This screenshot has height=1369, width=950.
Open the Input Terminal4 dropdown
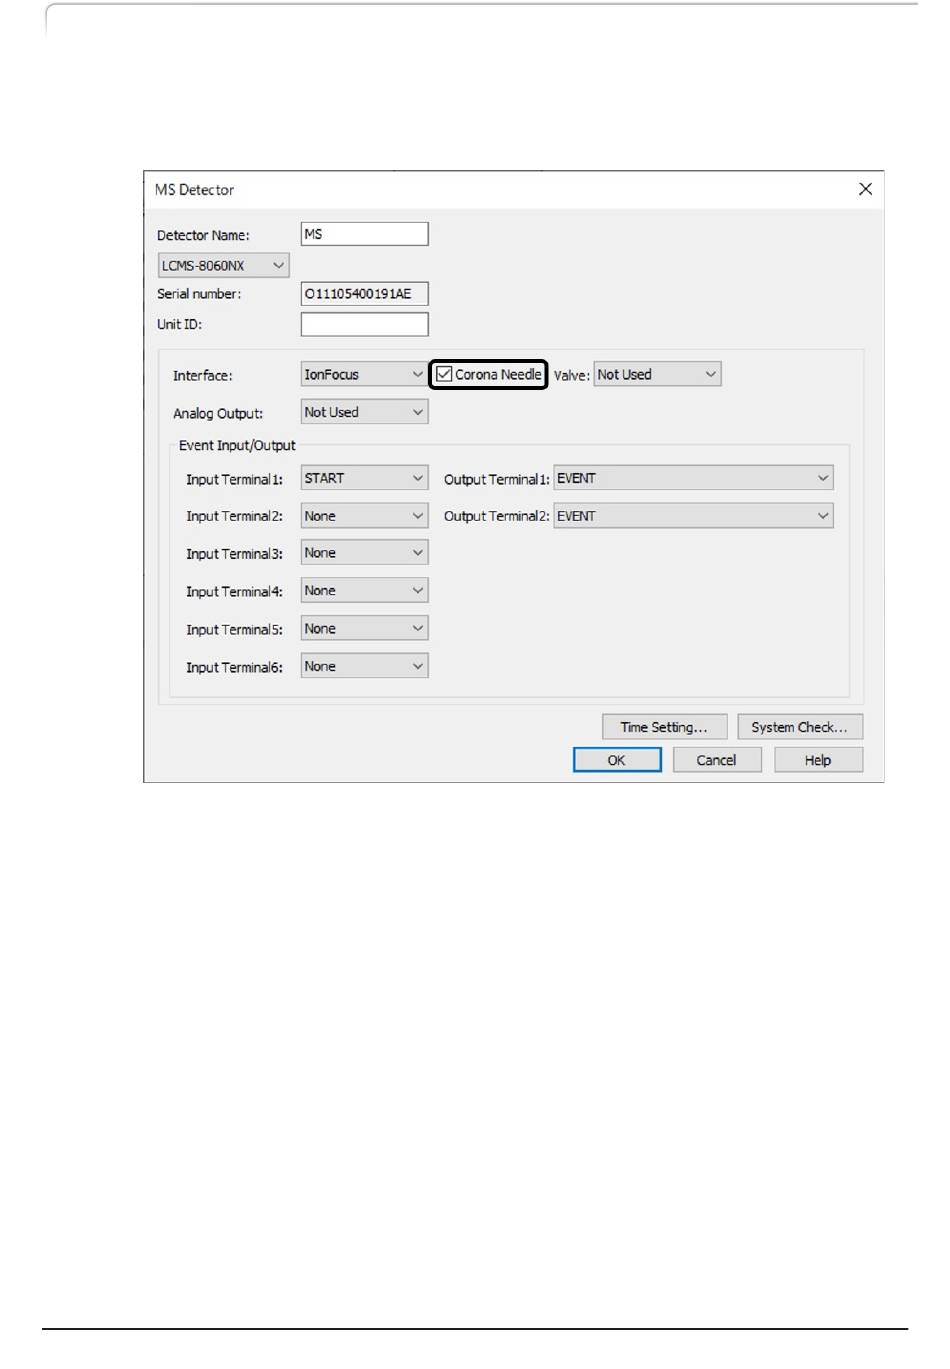[x=365, y=591]
